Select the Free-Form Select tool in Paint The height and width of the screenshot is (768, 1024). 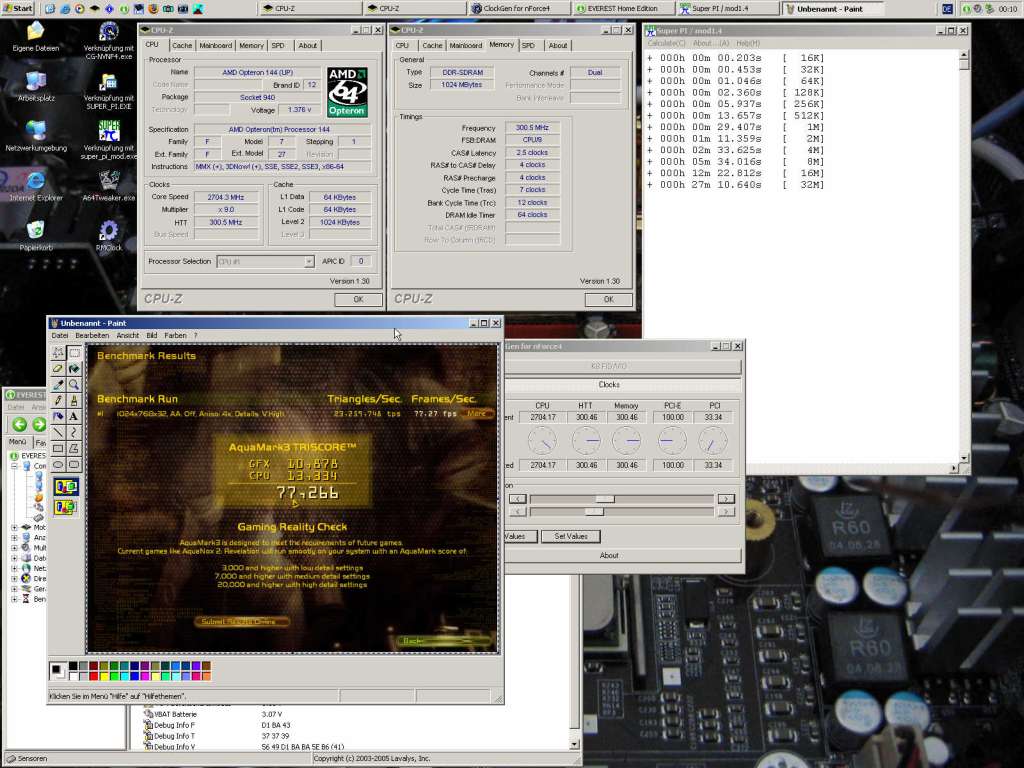point(58,353)
